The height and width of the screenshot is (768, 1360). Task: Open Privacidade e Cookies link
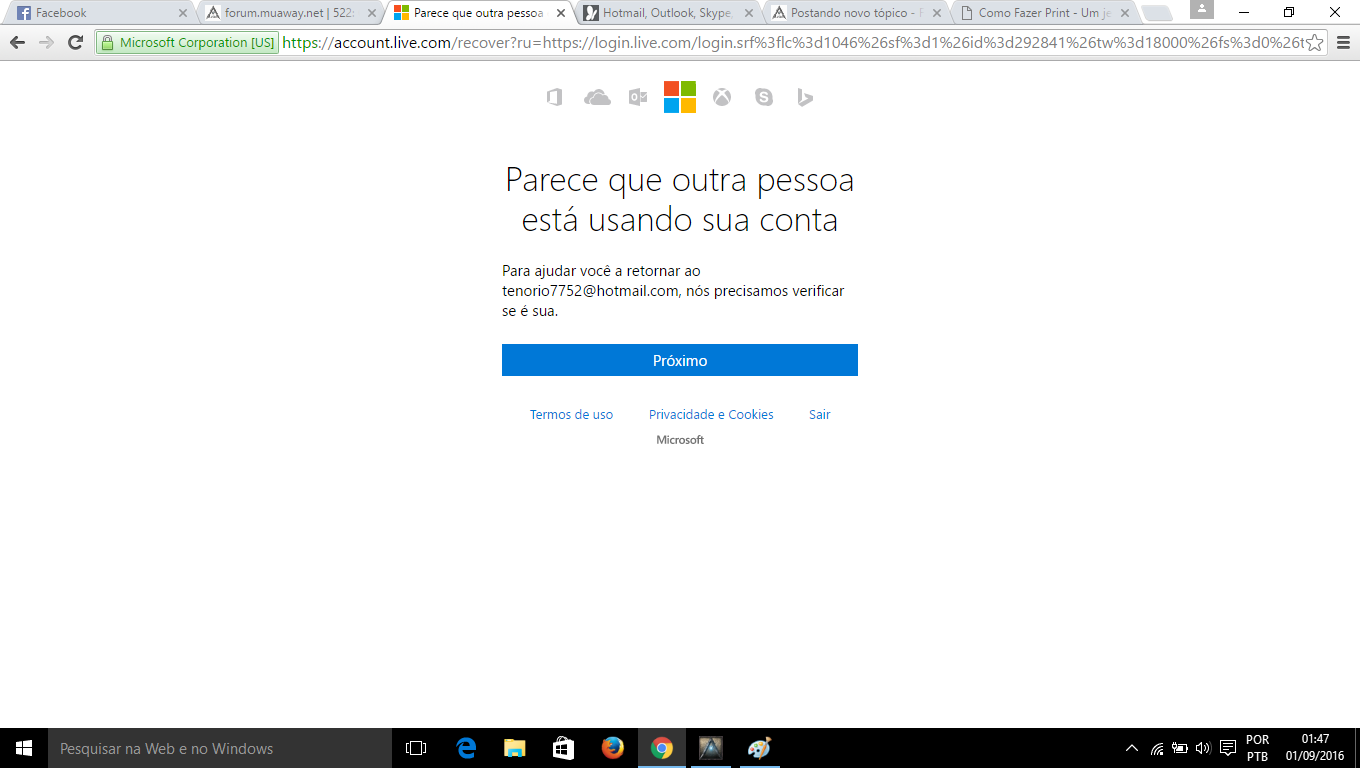click(x=711, y=414)
